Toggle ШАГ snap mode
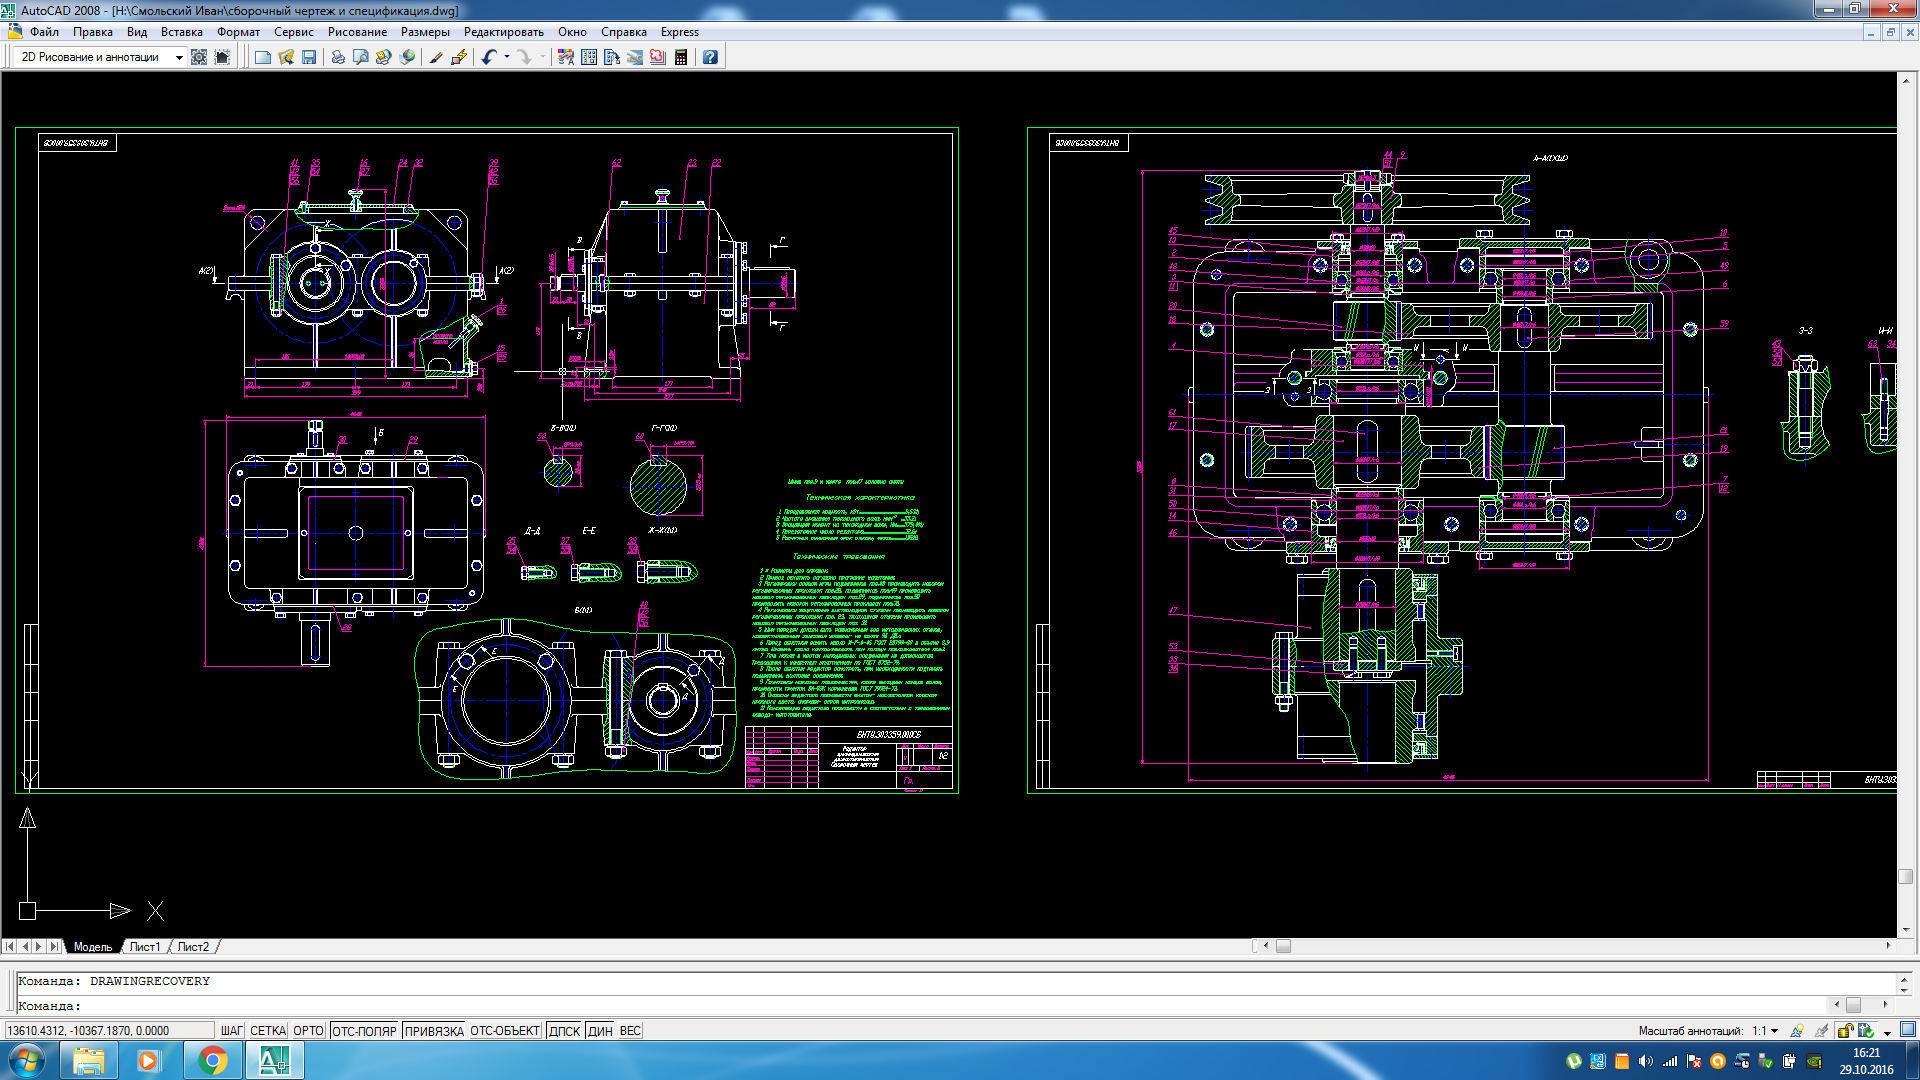 pyautogui.click(x=231, y=1031)
